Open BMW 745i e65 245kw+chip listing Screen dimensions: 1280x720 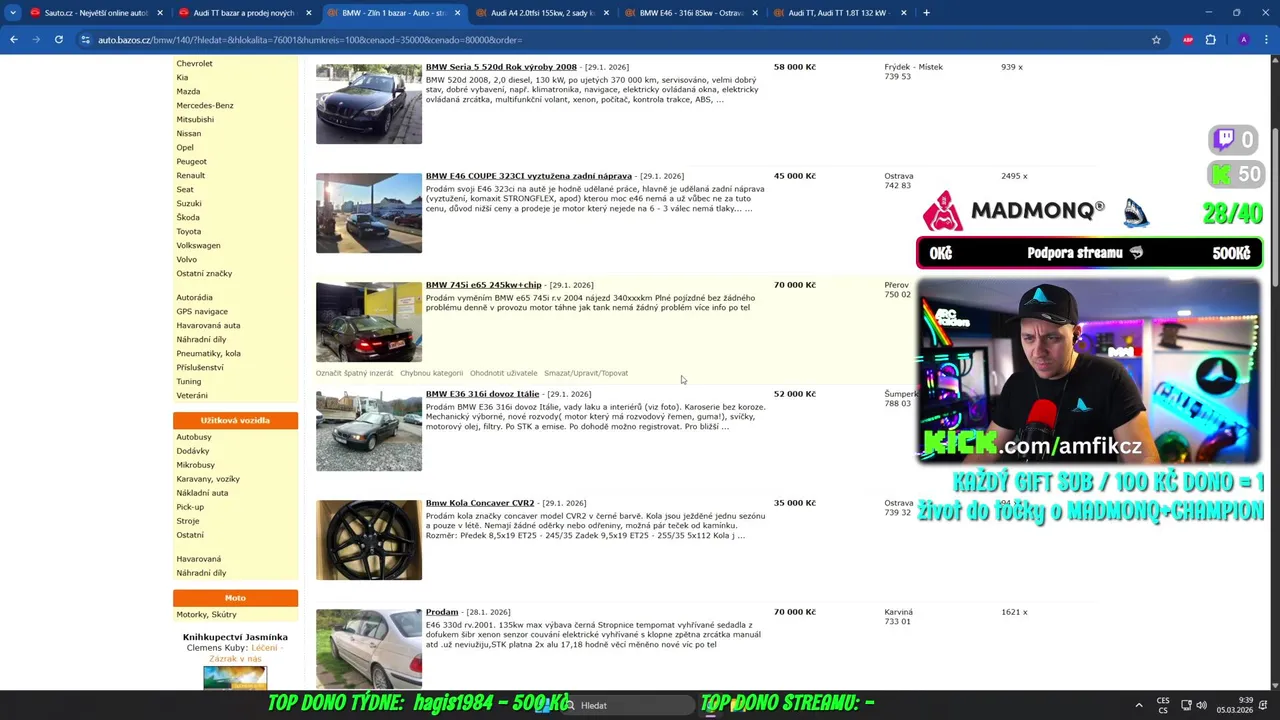pos(483,285)
